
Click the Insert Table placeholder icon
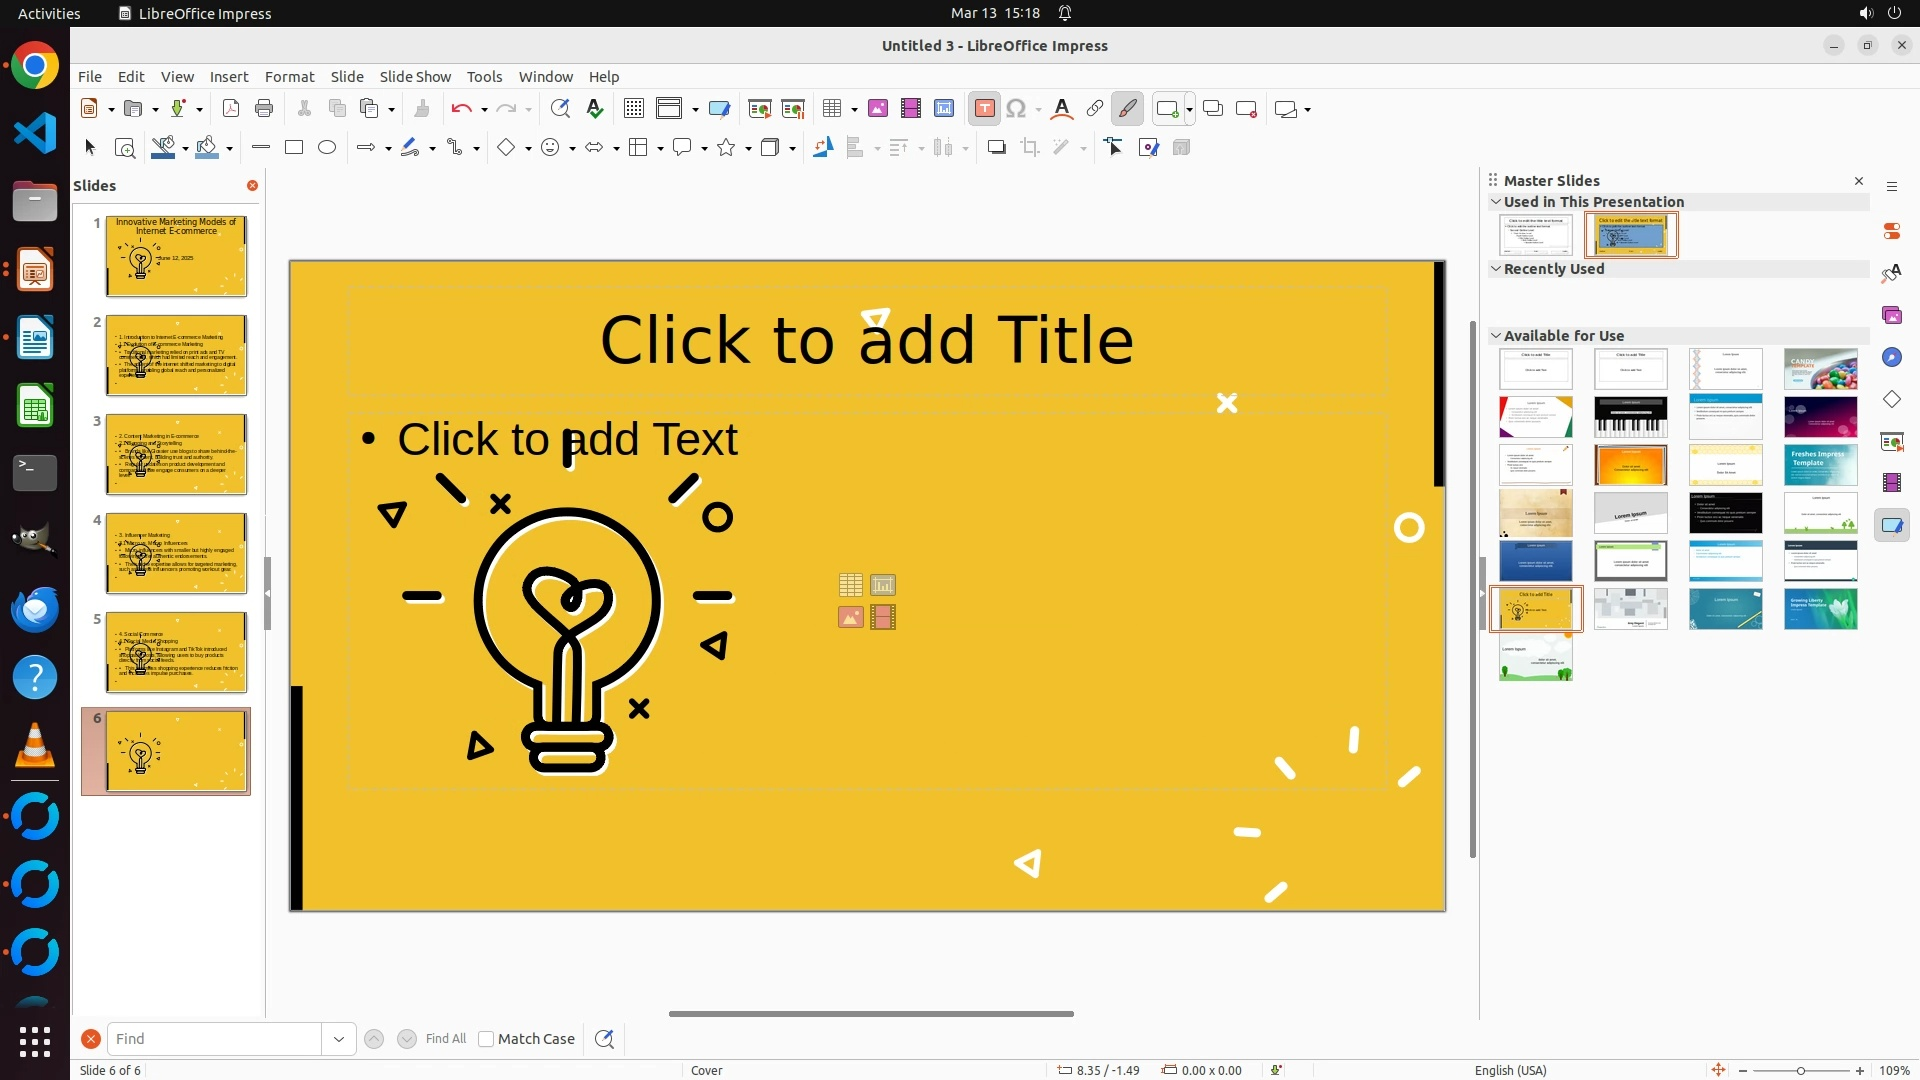coord(850,585)
